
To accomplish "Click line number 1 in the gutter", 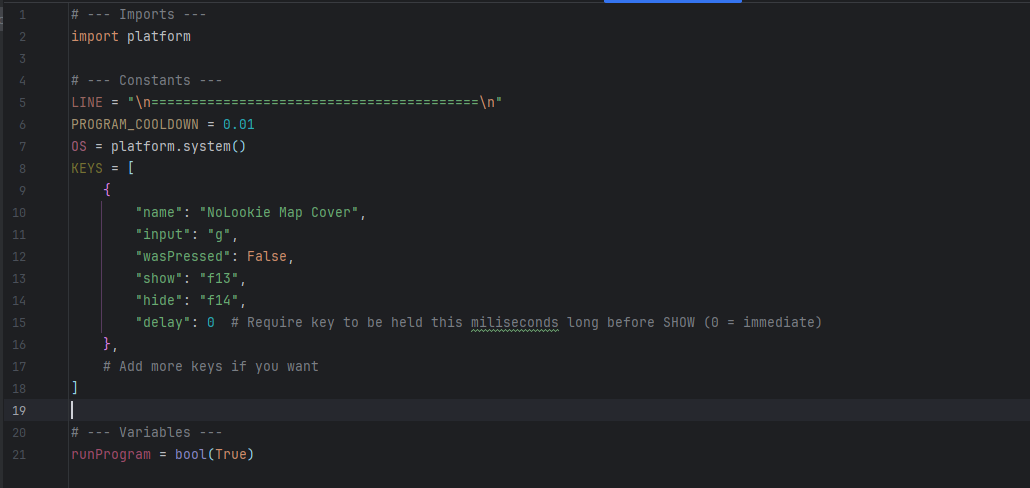I will pos(22,15).
